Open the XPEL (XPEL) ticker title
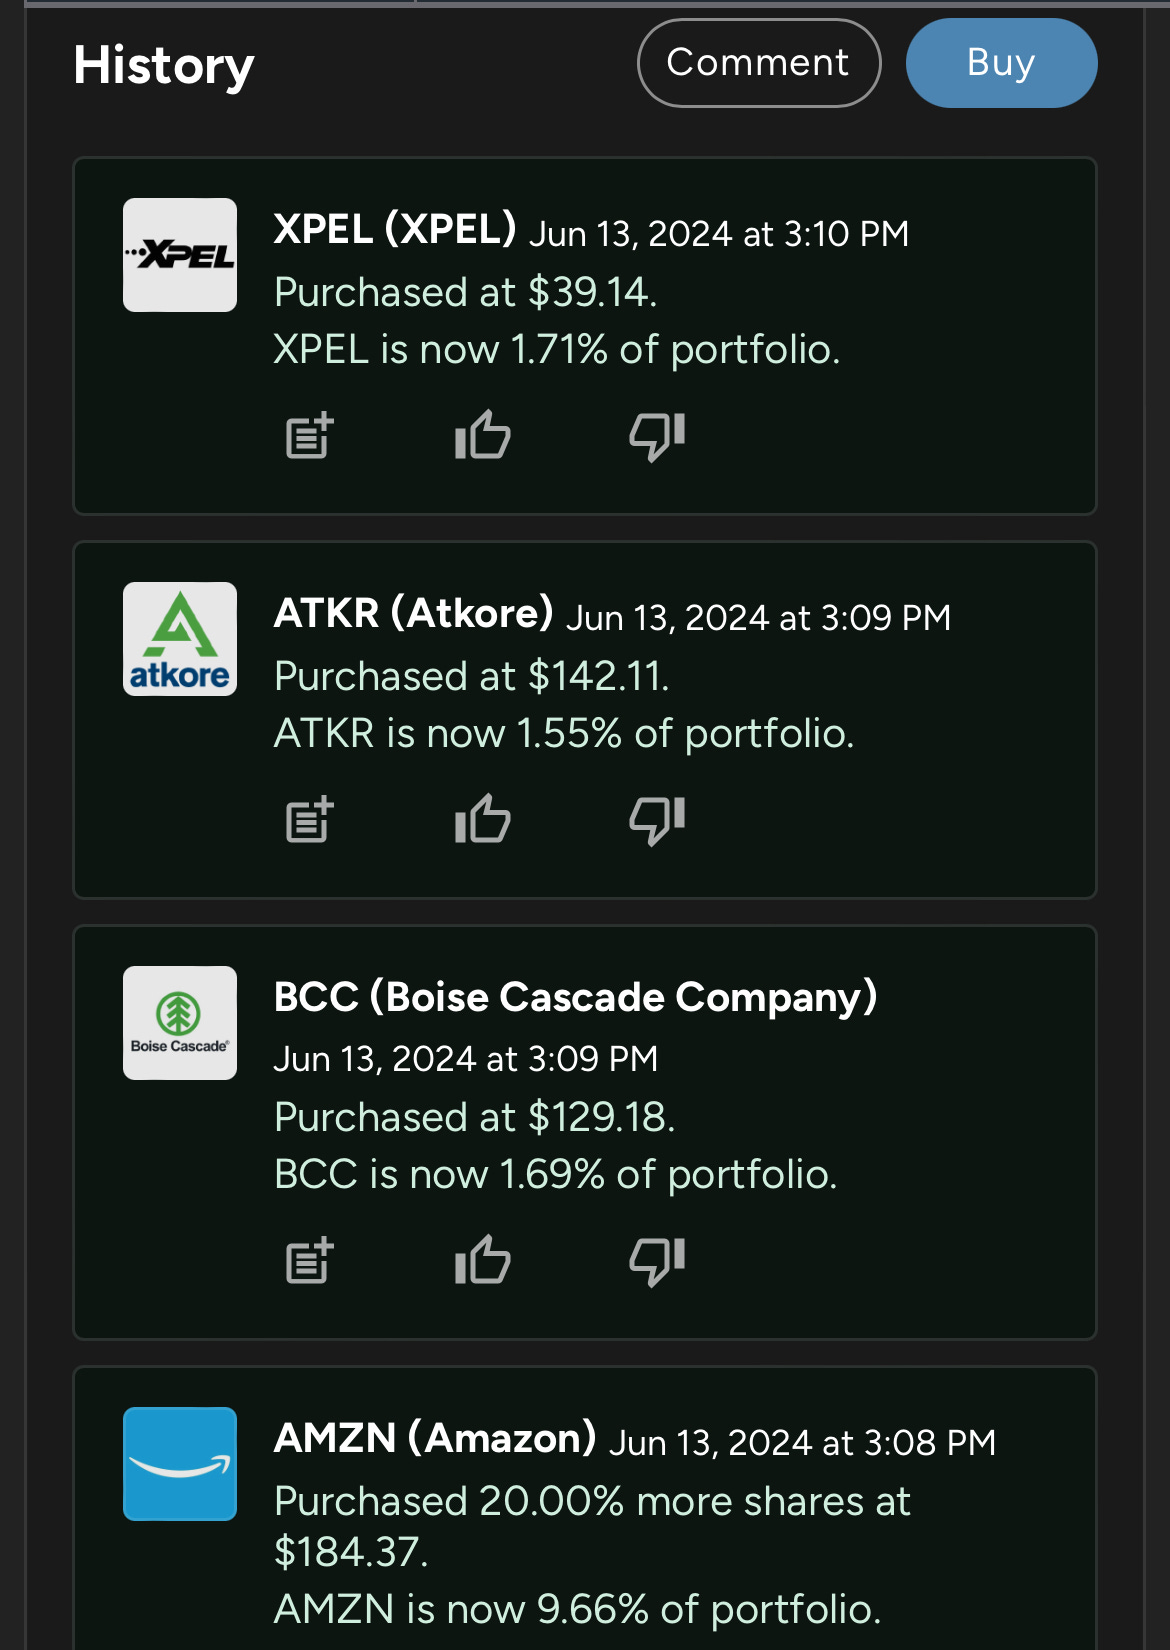This screenshot has width=1170, height=1650. pos(395,229)
